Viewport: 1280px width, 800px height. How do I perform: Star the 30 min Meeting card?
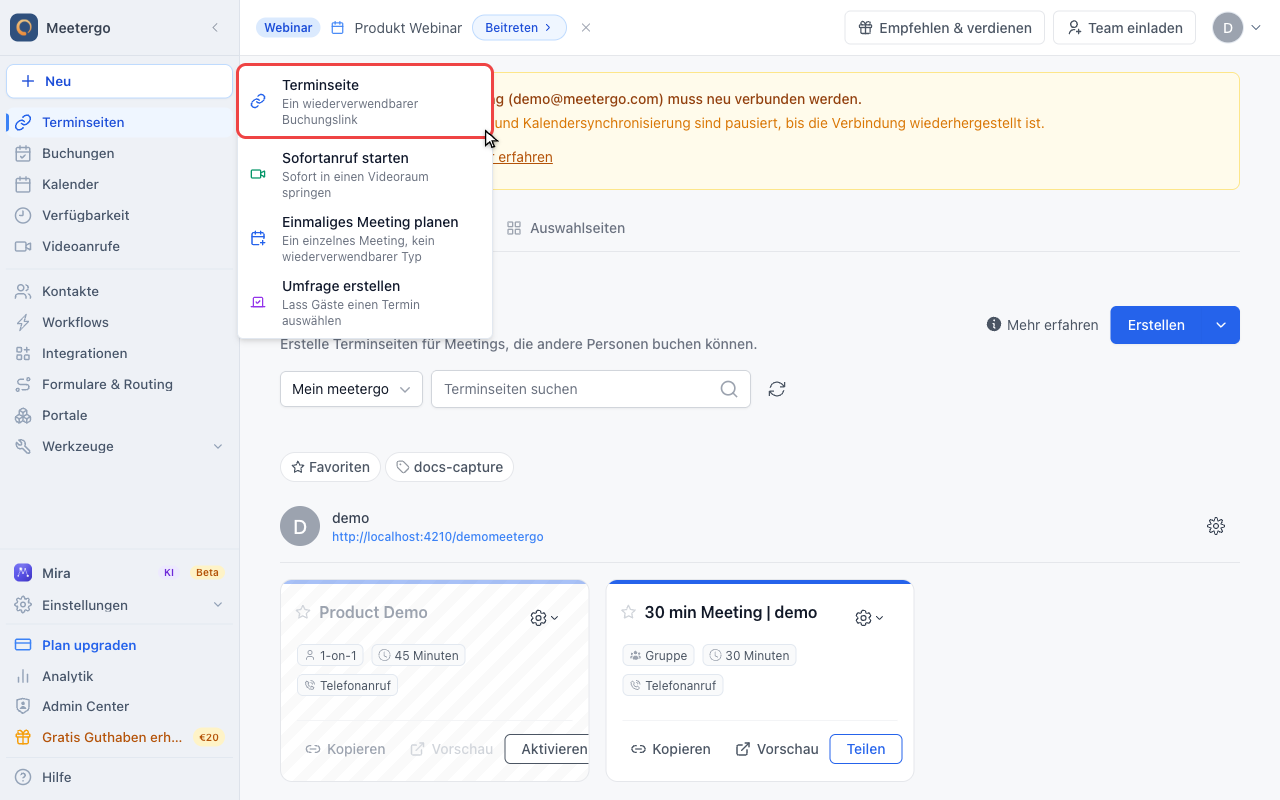(629, 612)
